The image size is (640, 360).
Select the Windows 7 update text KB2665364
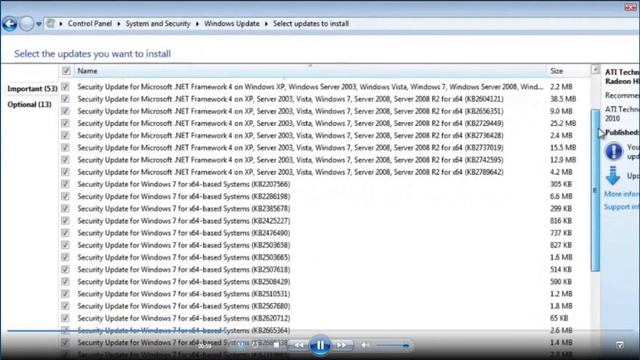(x=184, y=330)
